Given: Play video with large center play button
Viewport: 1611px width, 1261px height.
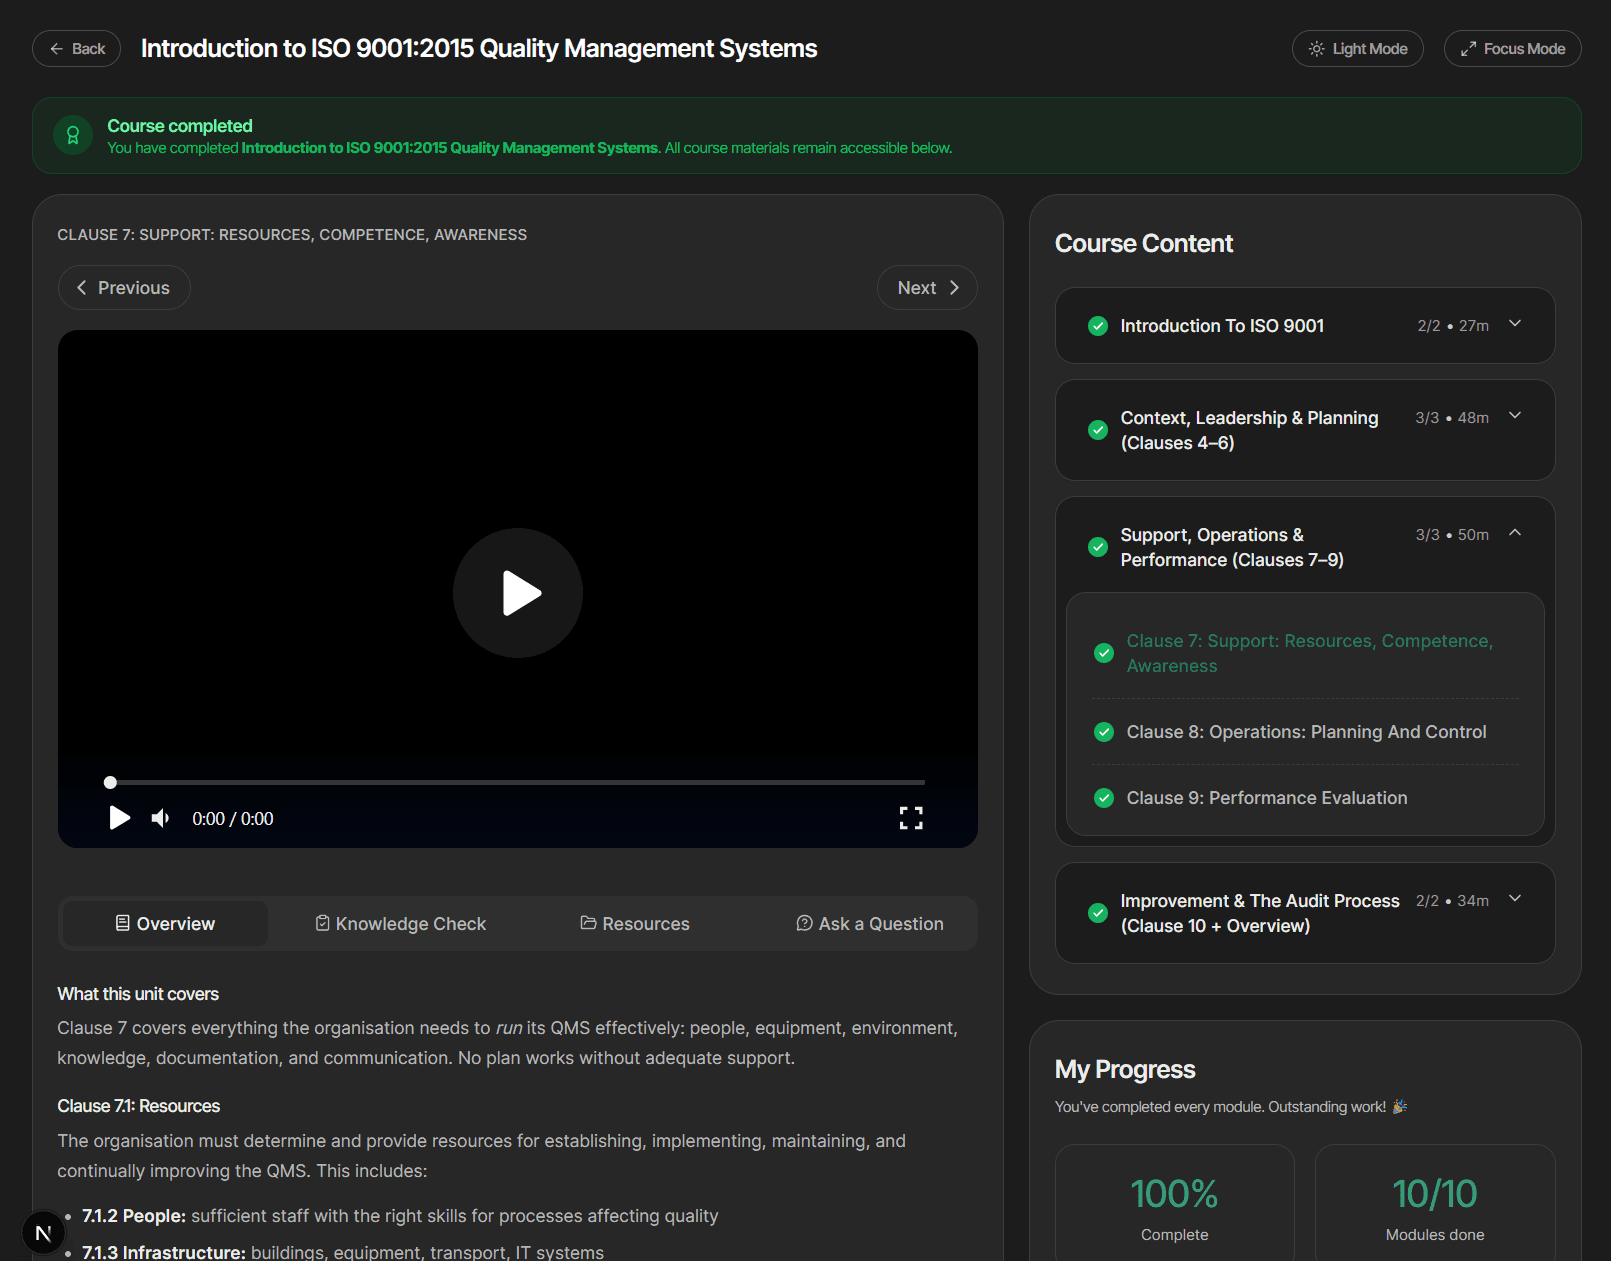Looking at the screenshot, I should (518, 593).
